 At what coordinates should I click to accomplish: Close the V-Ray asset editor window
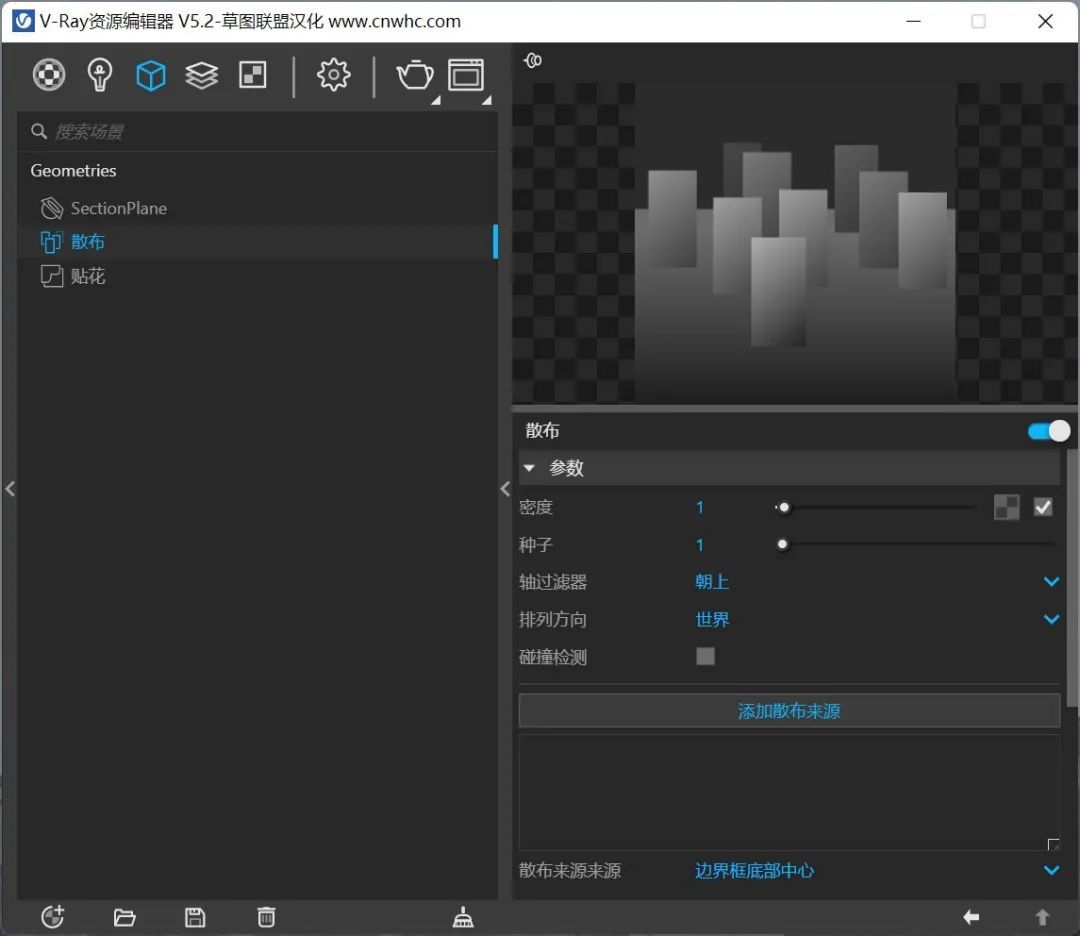pyautogui.click(x=1045, y=21)
